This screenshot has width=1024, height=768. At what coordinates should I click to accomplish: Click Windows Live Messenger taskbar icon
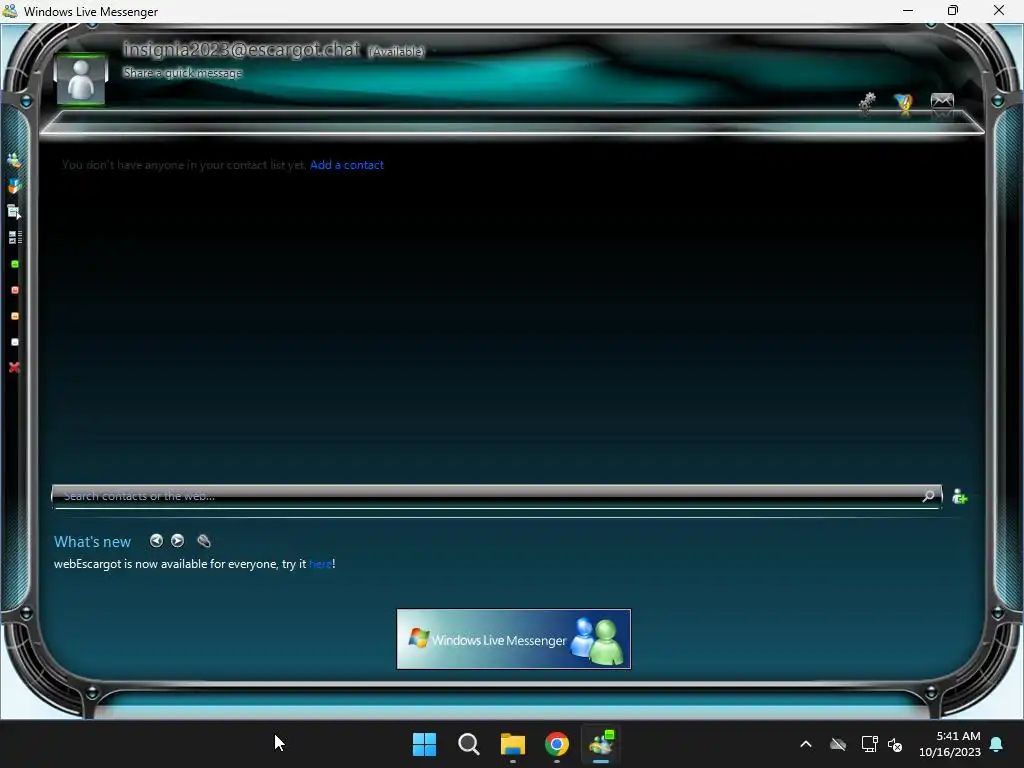click(601, 744)
